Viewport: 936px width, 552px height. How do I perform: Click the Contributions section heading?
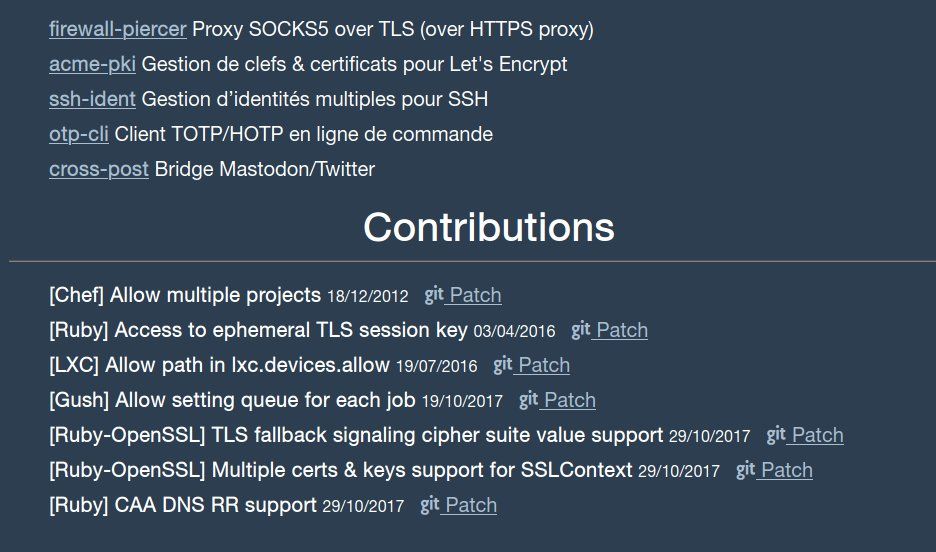click(x=489, y=227)
